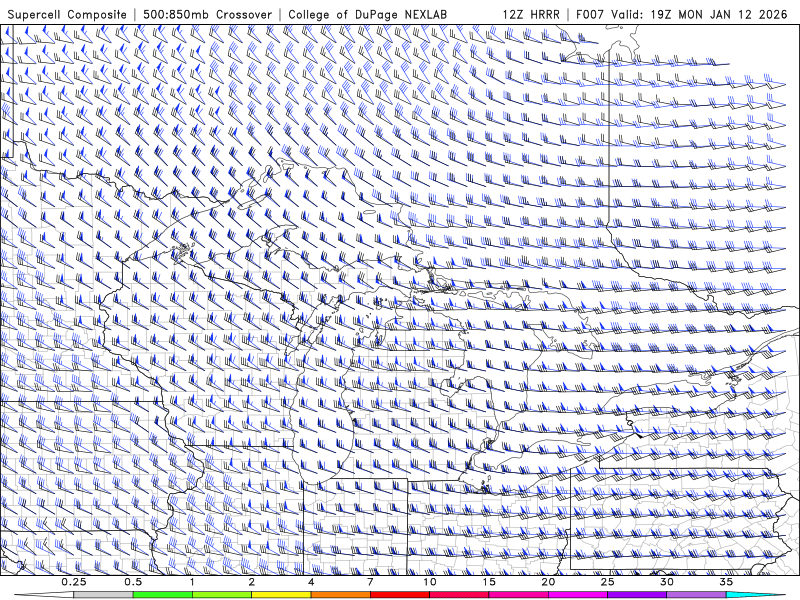Click the 10 scale value
The width and height of the screenshot is (800, 600).
[430, 582]
